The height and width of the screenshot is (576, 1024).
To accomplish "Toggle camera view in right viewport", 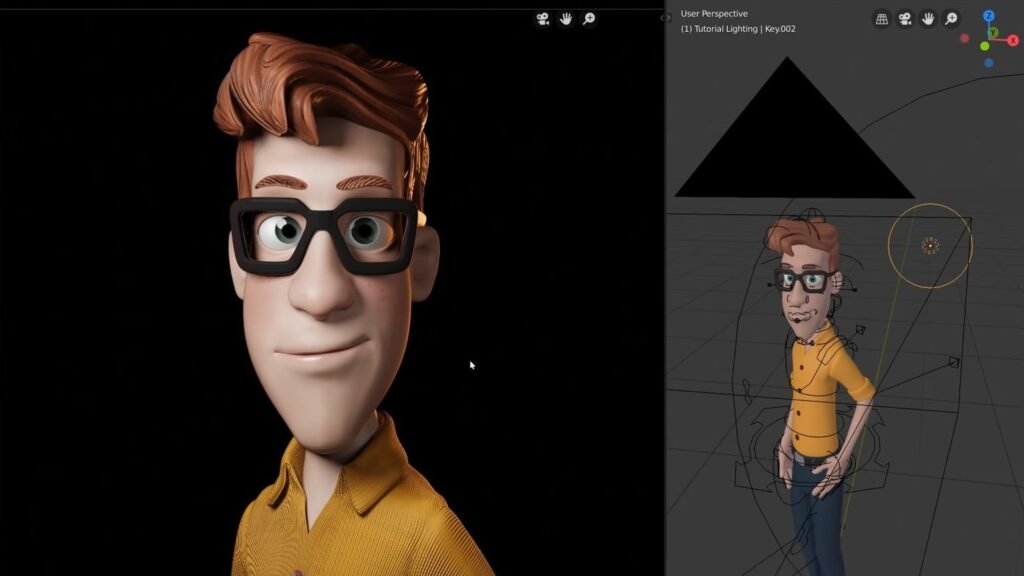I will (905, 18).
